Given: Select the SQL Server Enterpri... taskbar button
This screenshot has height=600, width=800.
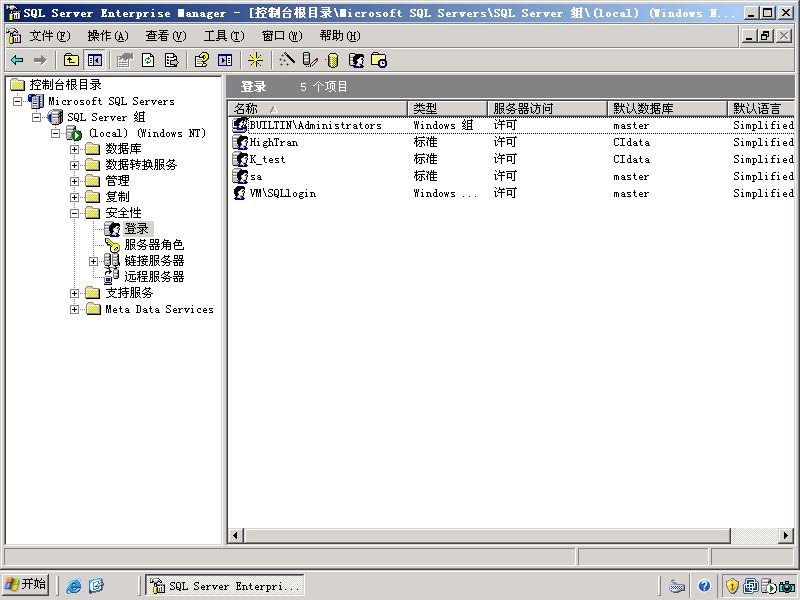Looking at the screenshot, I should (225, 585).
